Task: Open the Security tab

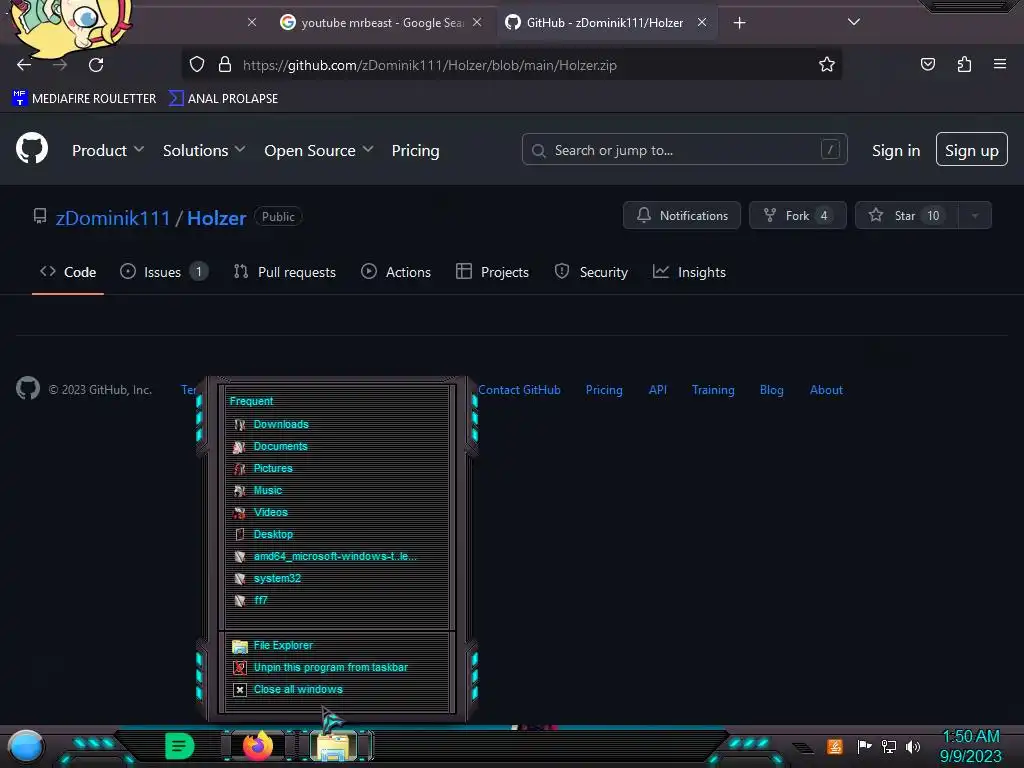Action: (x=591, y=272)
